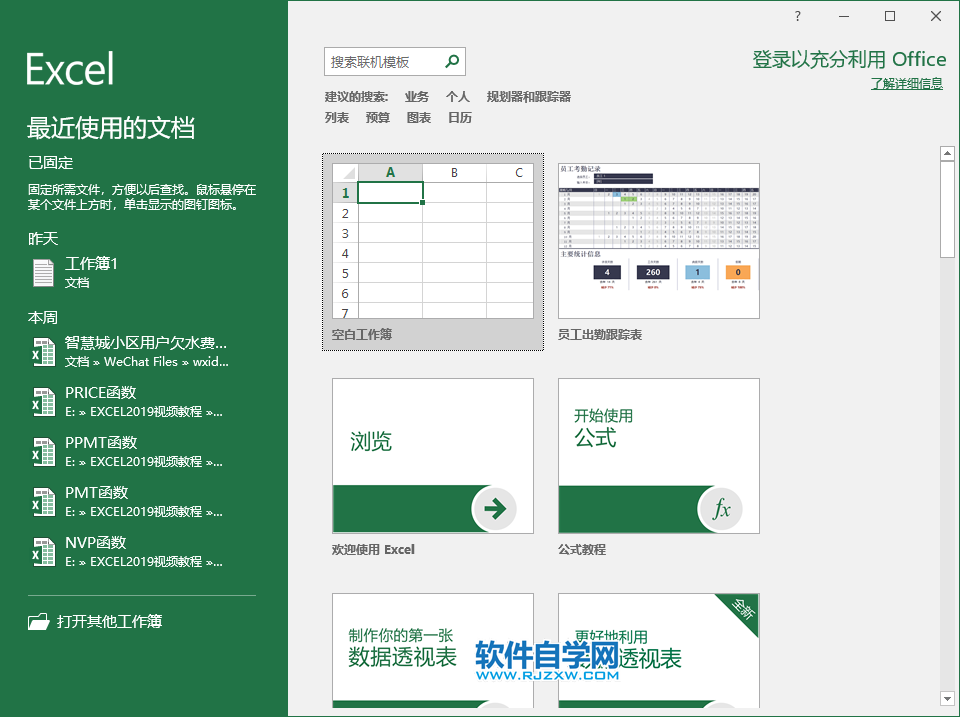The height and width of the screenshot is (717, 960).
Task: Click the 预算 suggested search term
Action: (x=377, y=117)
